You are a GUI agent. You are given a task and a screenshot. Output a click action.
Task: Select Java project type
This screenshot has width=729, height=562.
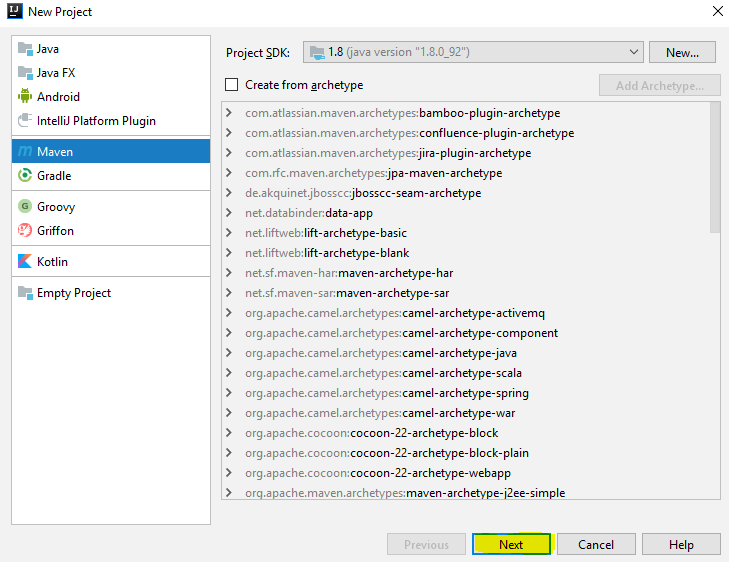(111, 48)
